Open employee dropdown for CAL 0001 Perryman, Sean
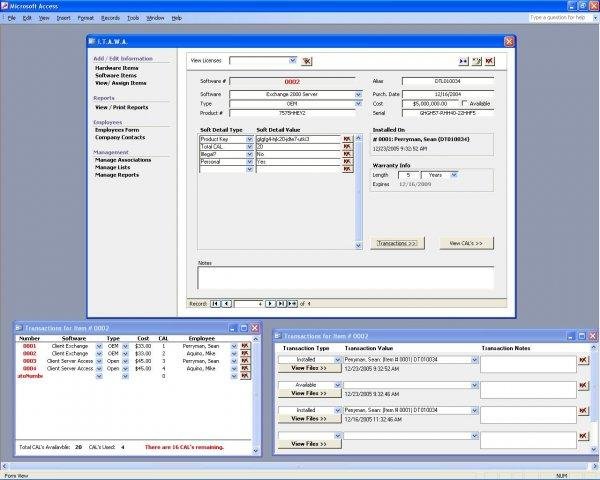The height and width of the screenshot is (480, 600). (x=234, y=346)
